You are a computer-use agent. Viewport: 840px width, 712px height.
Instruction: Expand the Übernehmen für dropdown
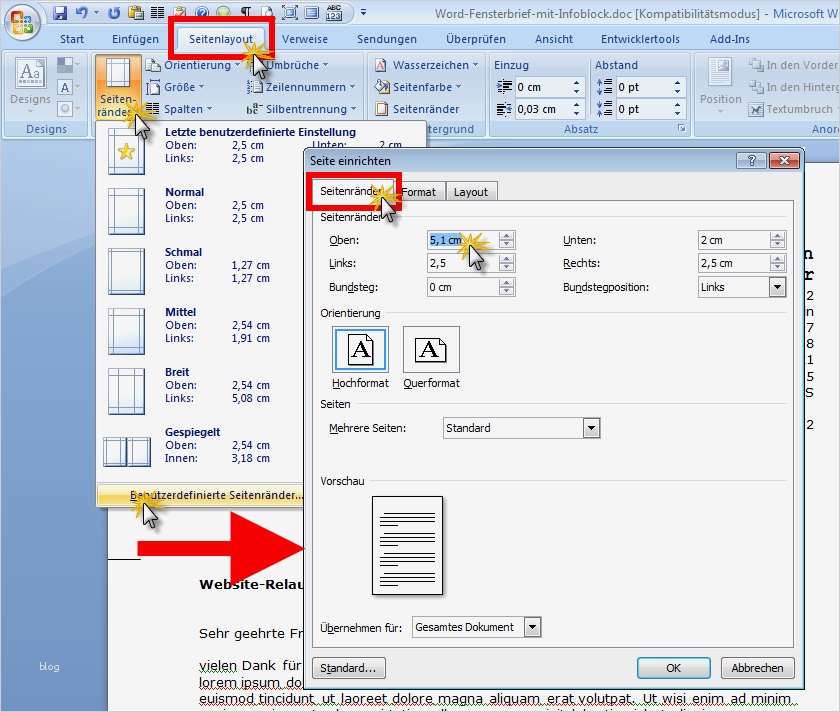point(532,627)
